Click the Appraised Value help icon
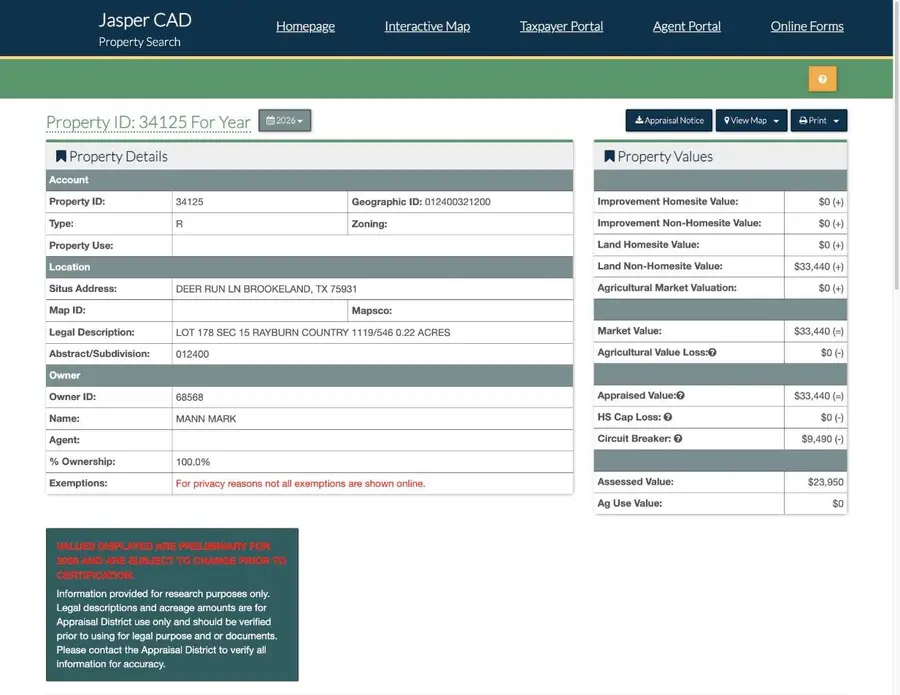 point(680,395)
